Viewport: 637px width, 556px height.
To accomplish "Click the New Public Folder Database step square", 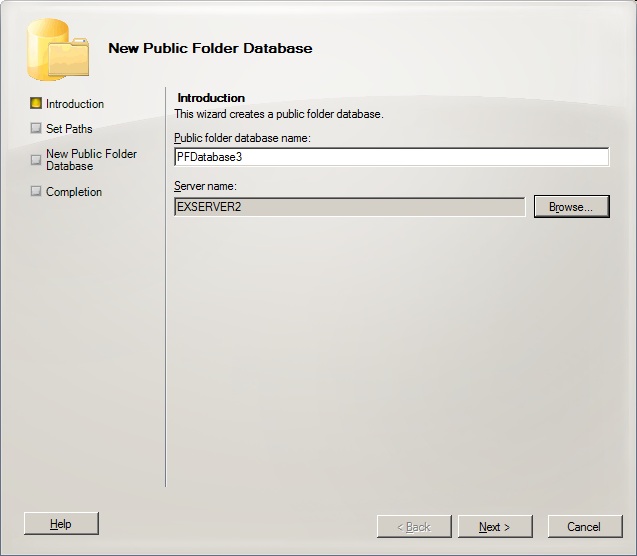I will (x=36, y=160).
